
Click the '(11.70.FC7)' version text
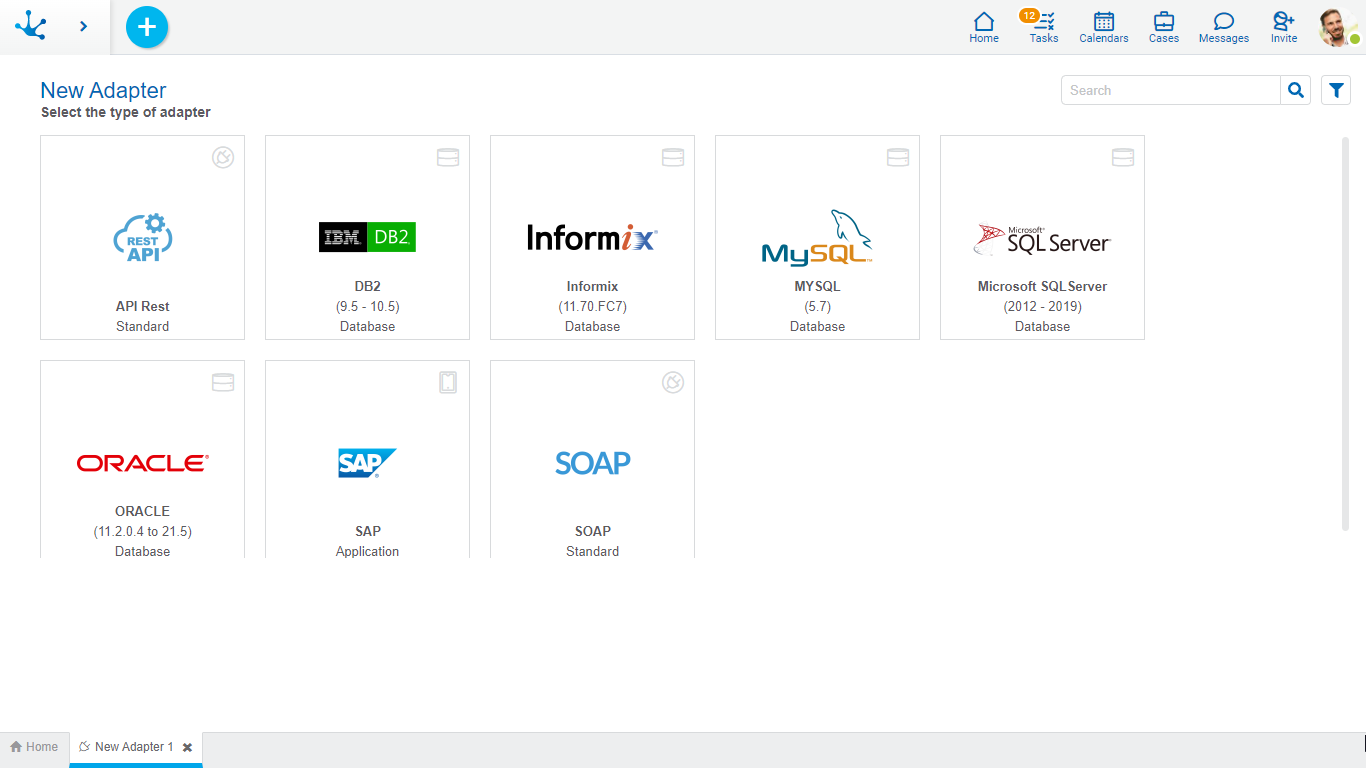pos(593,306)
